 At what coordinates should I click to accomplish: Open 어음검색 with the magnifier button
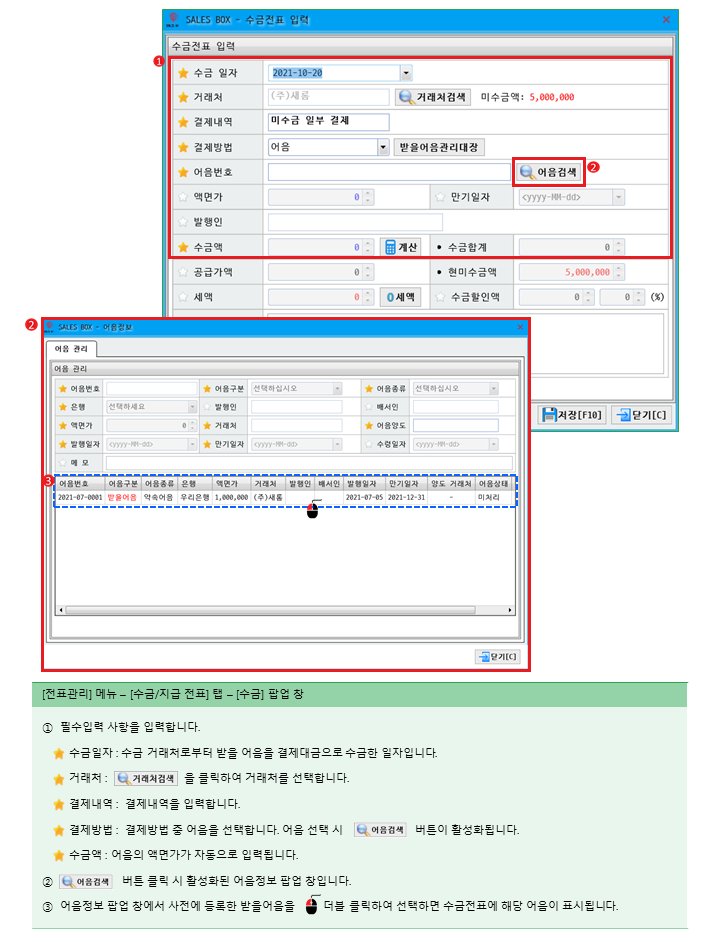click(x=548, y=172)
